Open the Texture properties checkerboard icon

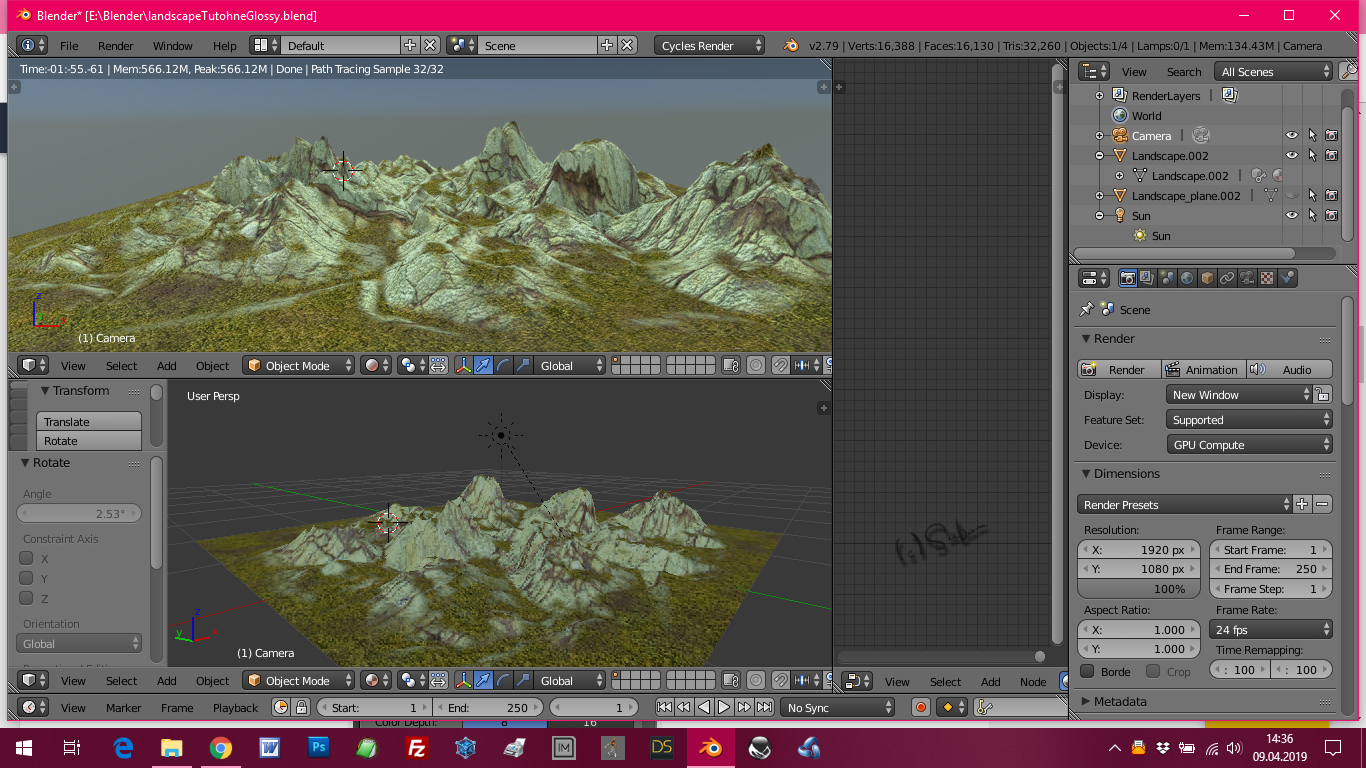1267,278
